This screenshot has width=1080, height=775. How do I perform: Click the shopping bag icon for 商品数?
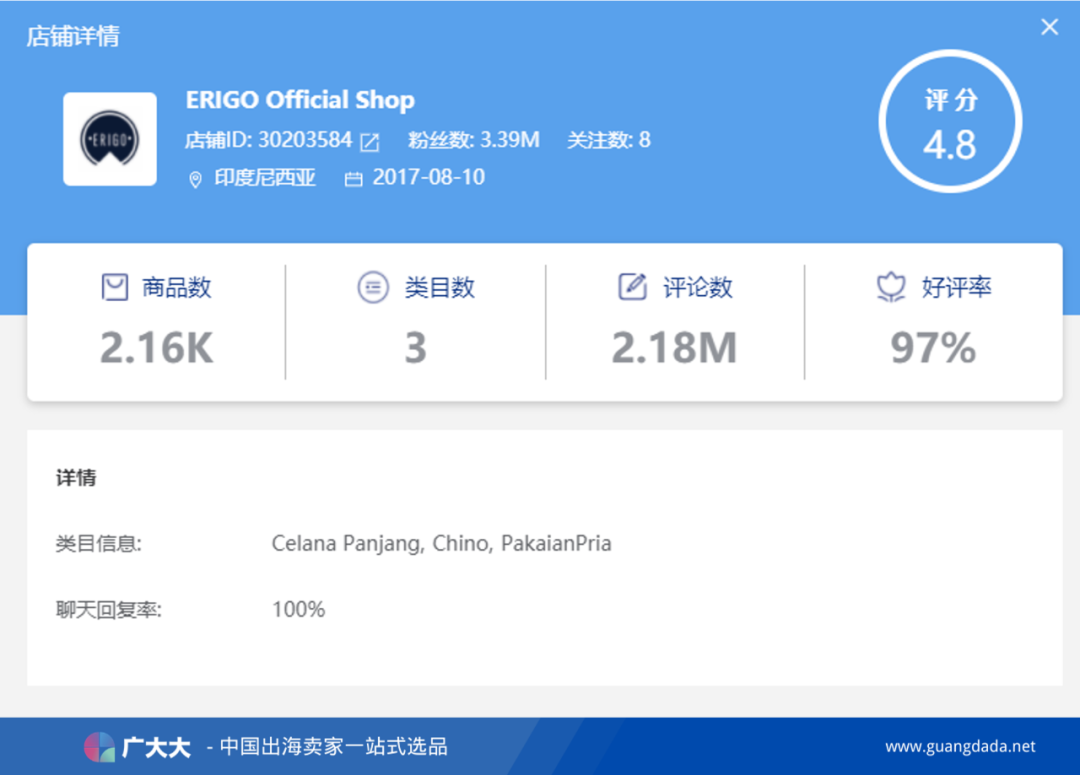[115, 287]
